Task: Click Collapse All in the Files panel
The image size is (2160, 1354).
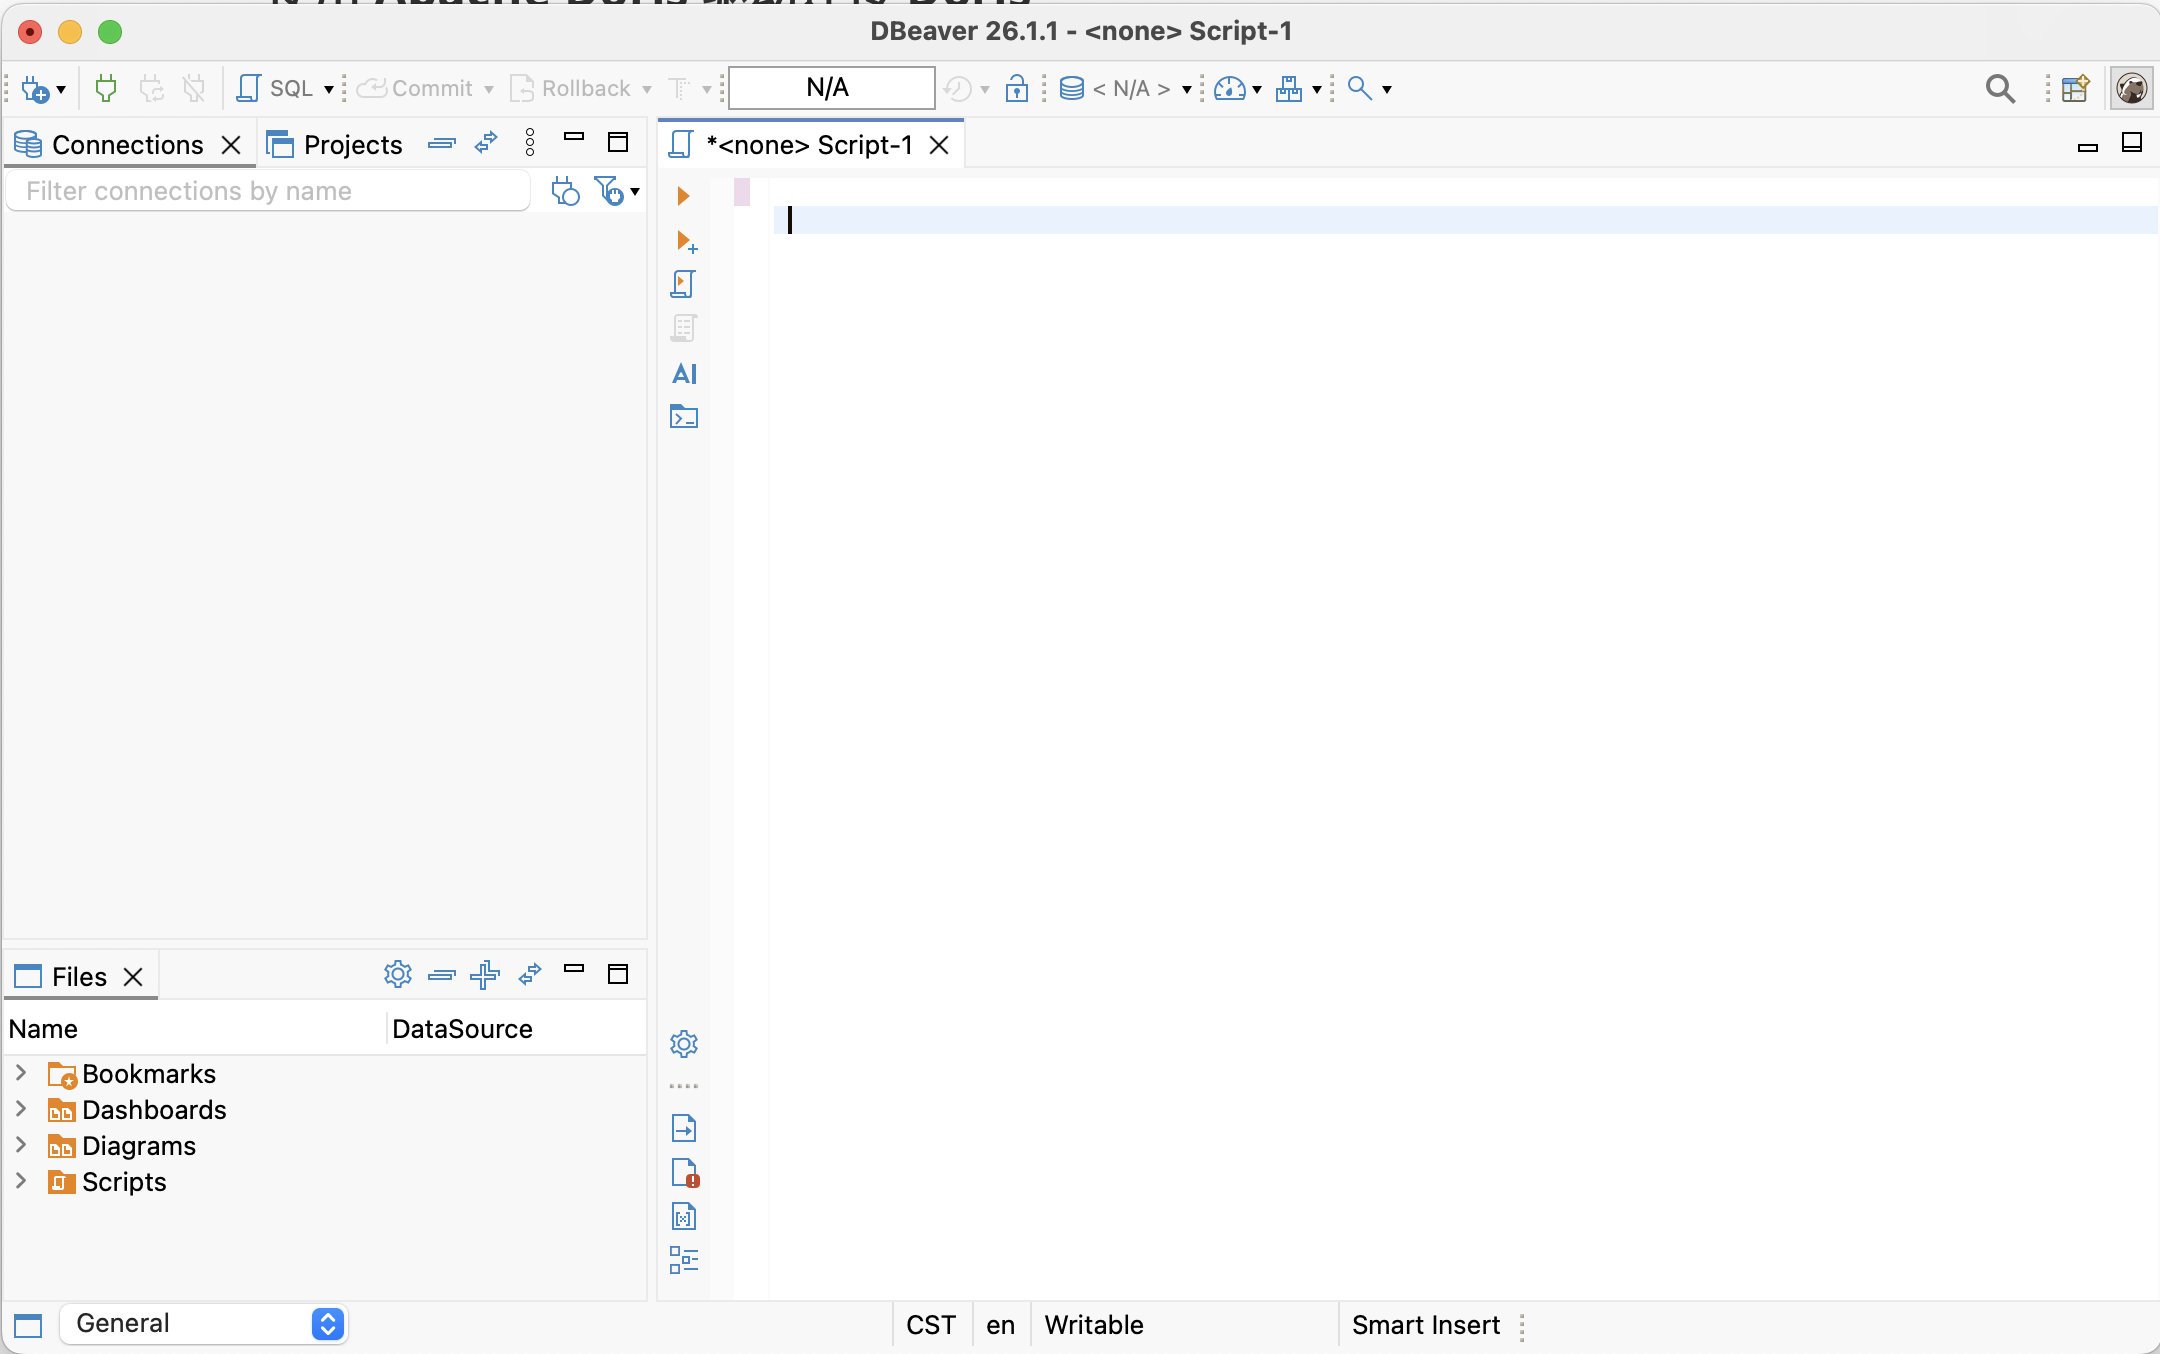Action: 442,975
